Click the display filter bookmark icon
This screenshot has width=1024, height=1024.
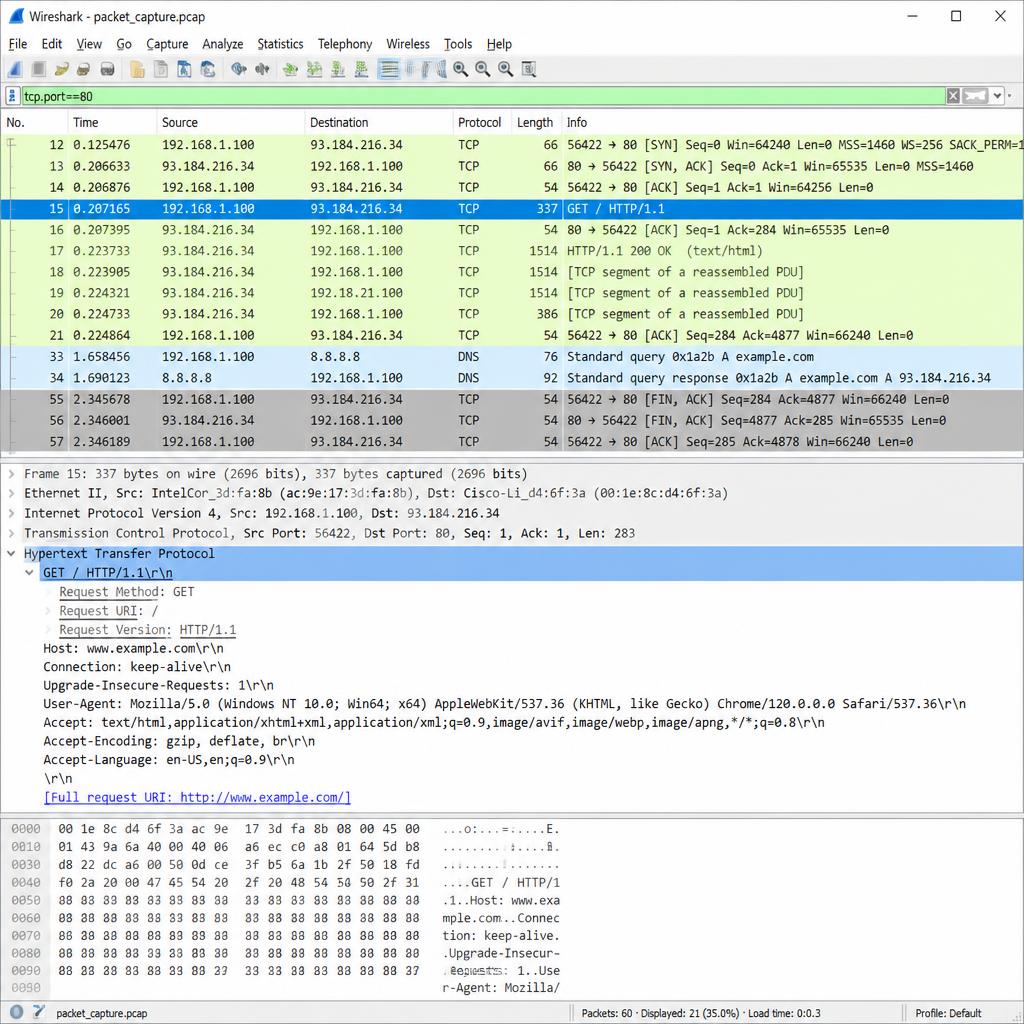[x=12, y=96]
